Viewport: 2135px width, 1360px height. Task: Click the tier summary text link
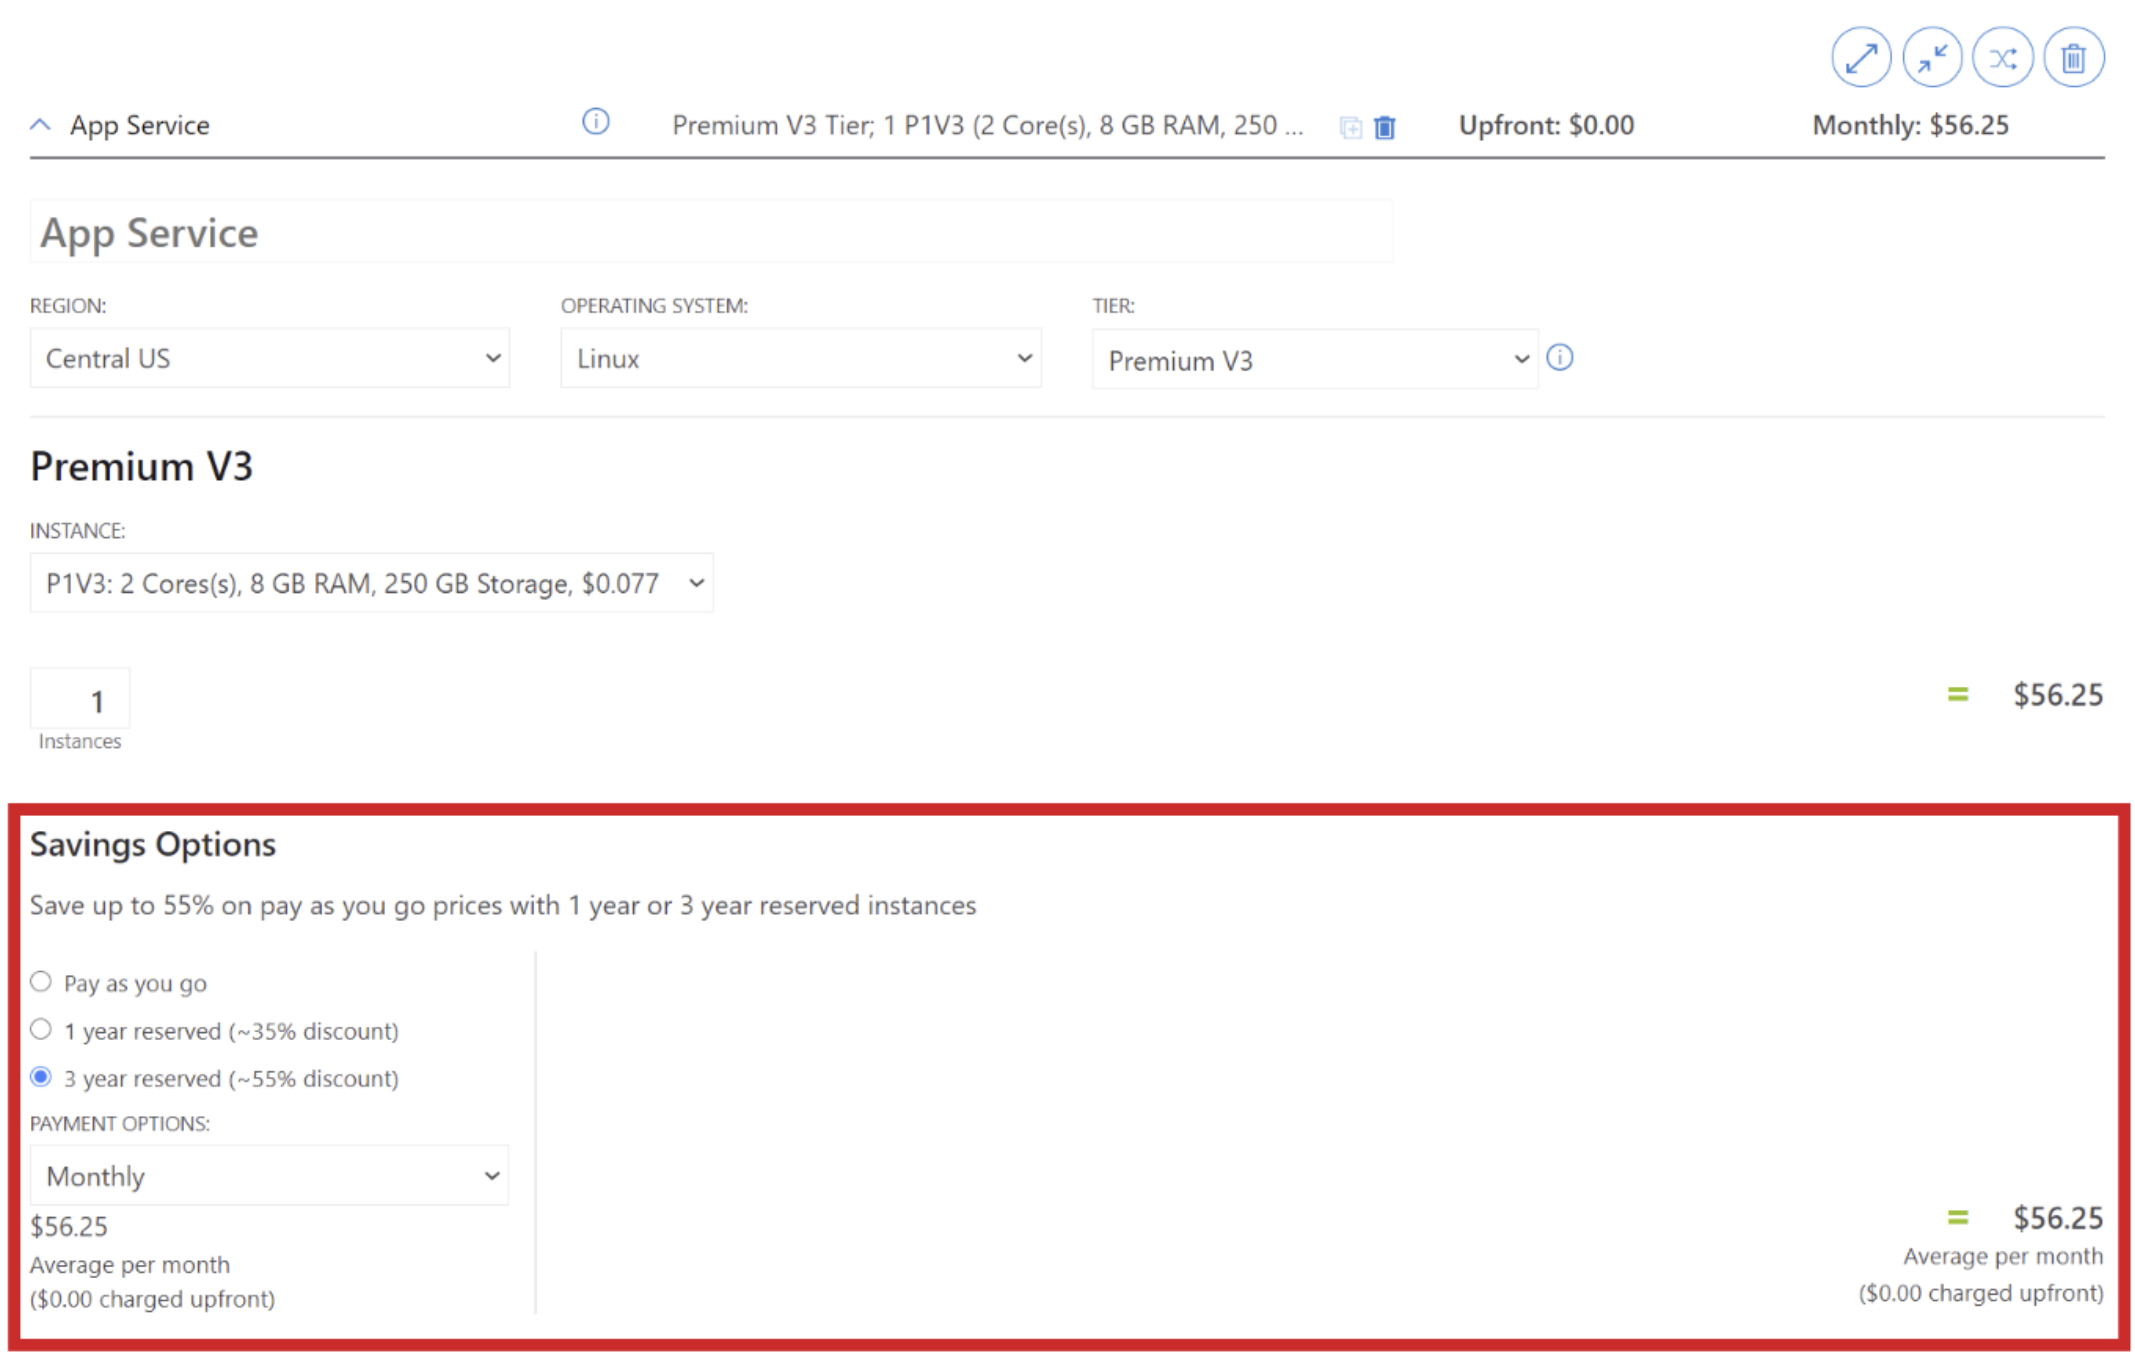(987, 125)
